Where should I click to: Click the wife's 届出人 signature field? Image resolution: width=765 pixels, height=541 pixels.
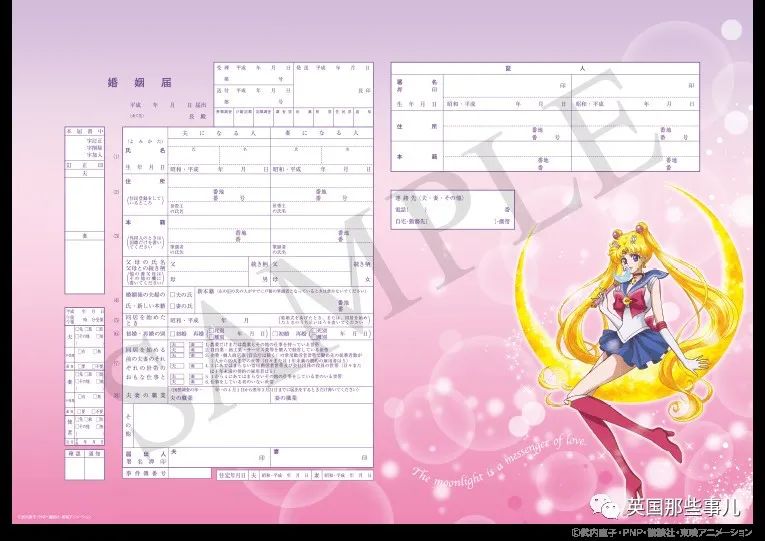[x=322, y=458]
